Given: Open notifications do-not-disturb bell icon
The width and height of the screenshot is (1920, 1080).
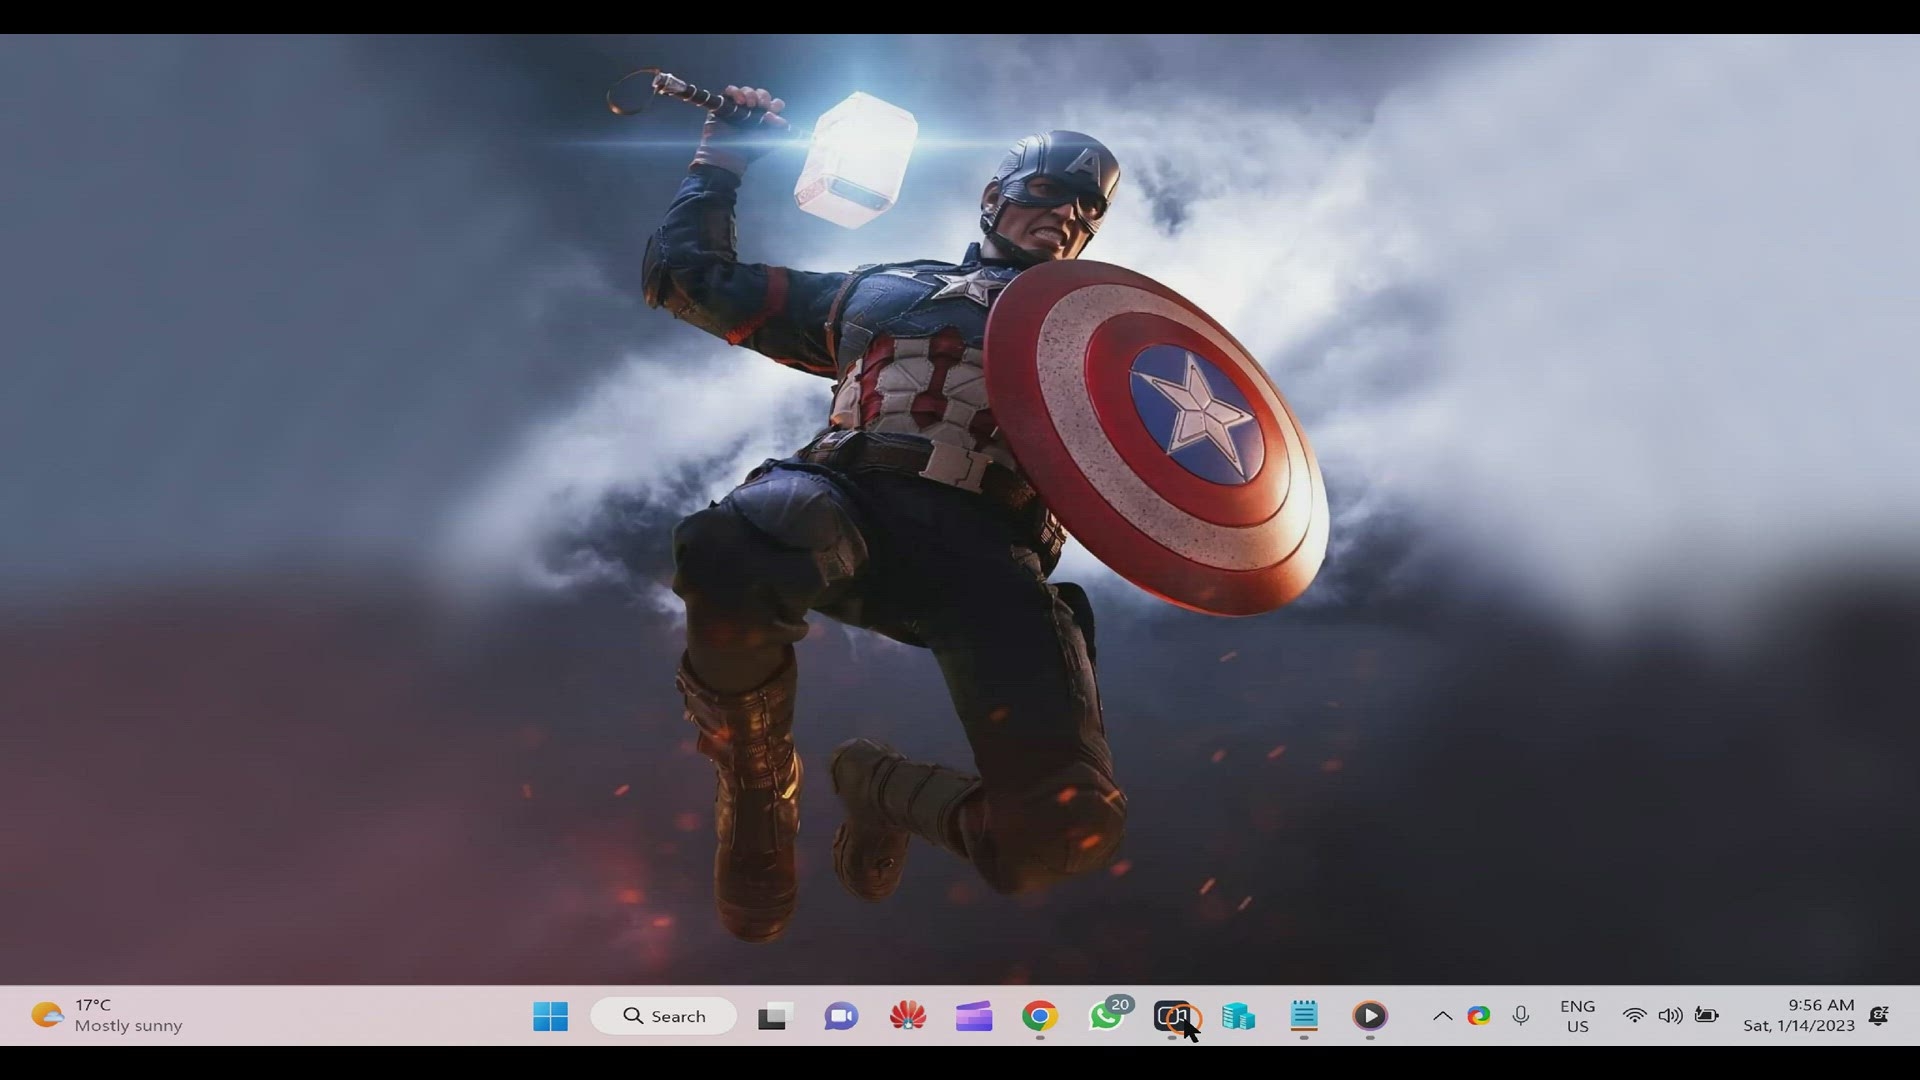Looking at the screenshot, I should click(x=1879, y=1016).
